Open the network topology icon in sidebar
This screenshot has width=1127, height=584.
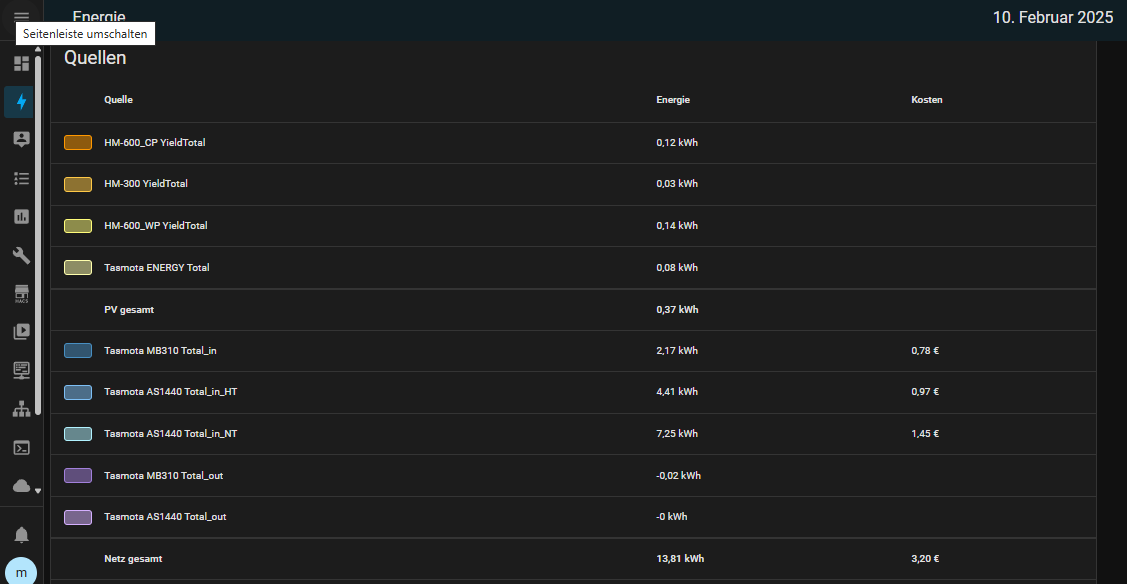[21, 409]
